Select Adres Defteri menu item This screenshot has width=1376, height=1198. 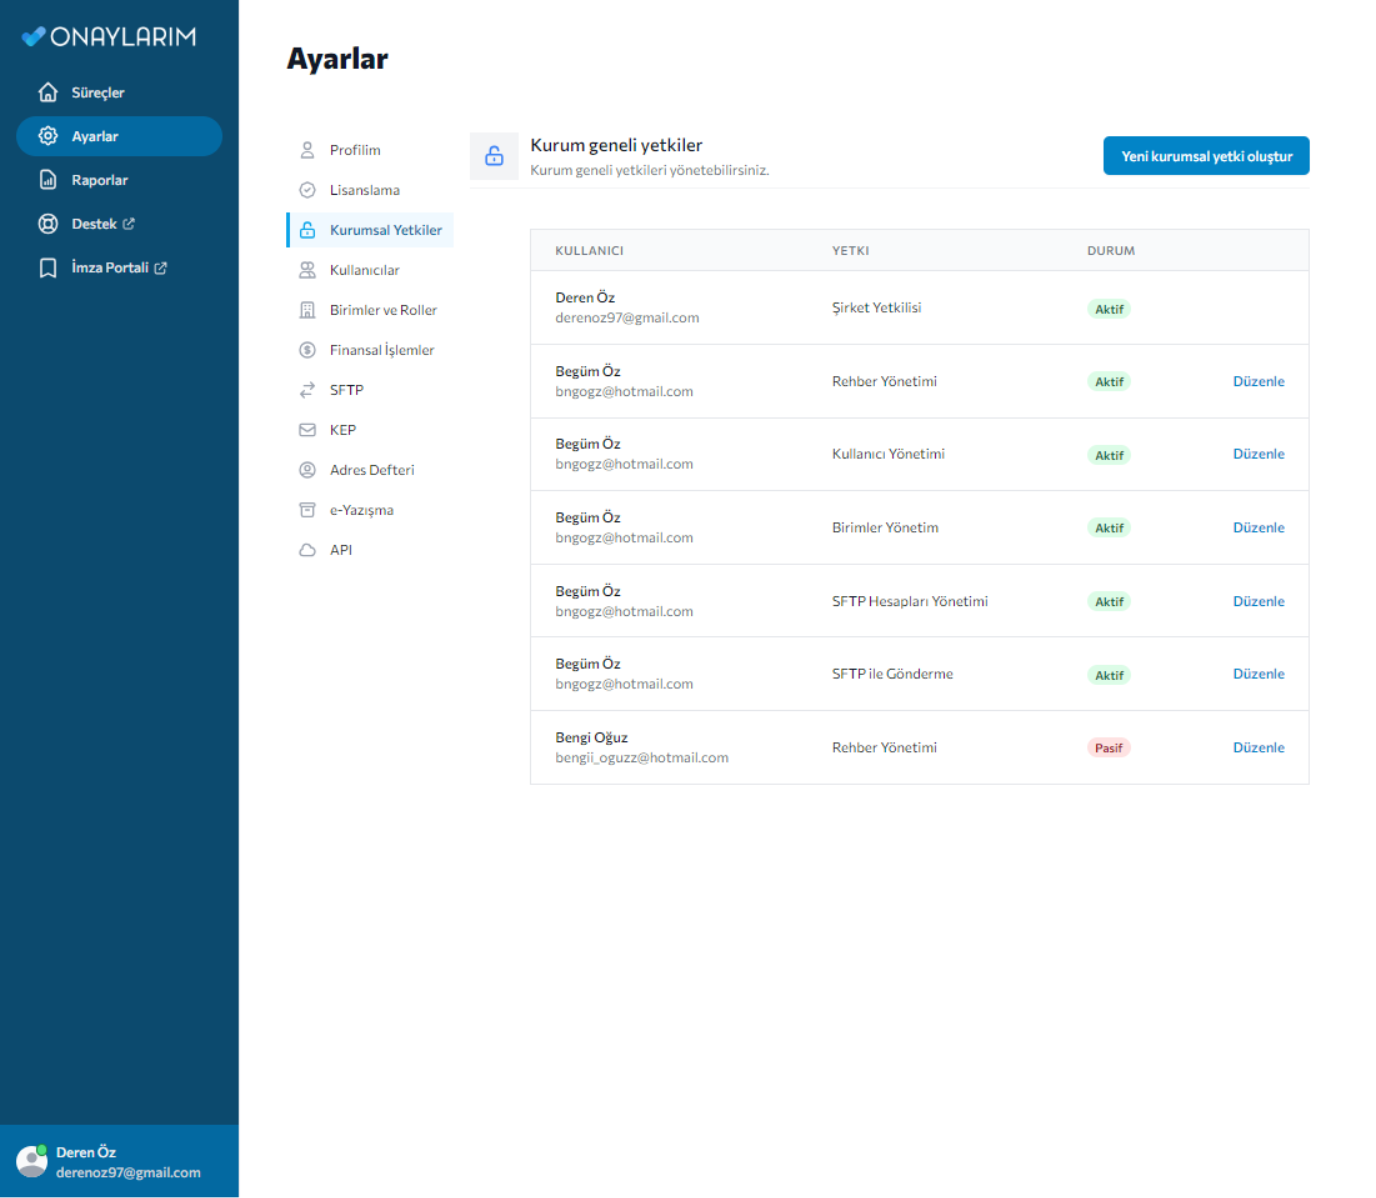pos(371,470)
